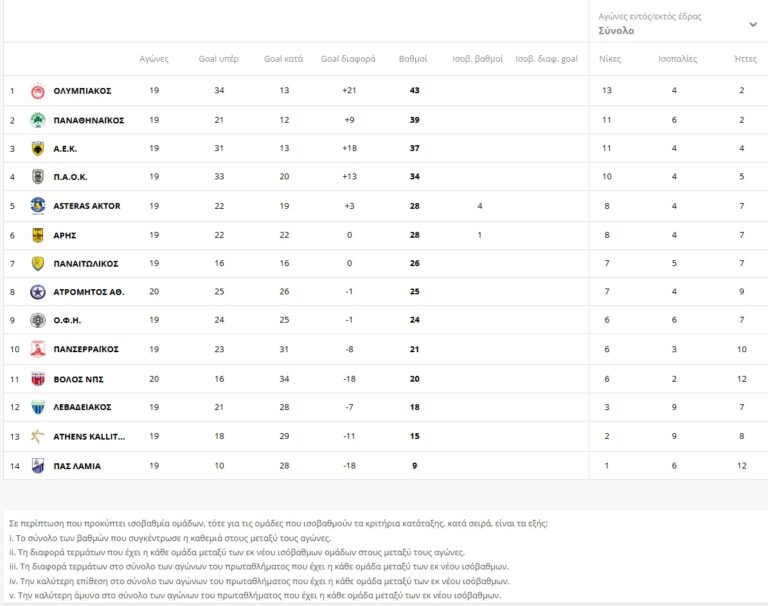This screenshot has height=606, width=768.
Task: Click the Νίκες column header
Action: pyautogui.click(x=609, y=59)
